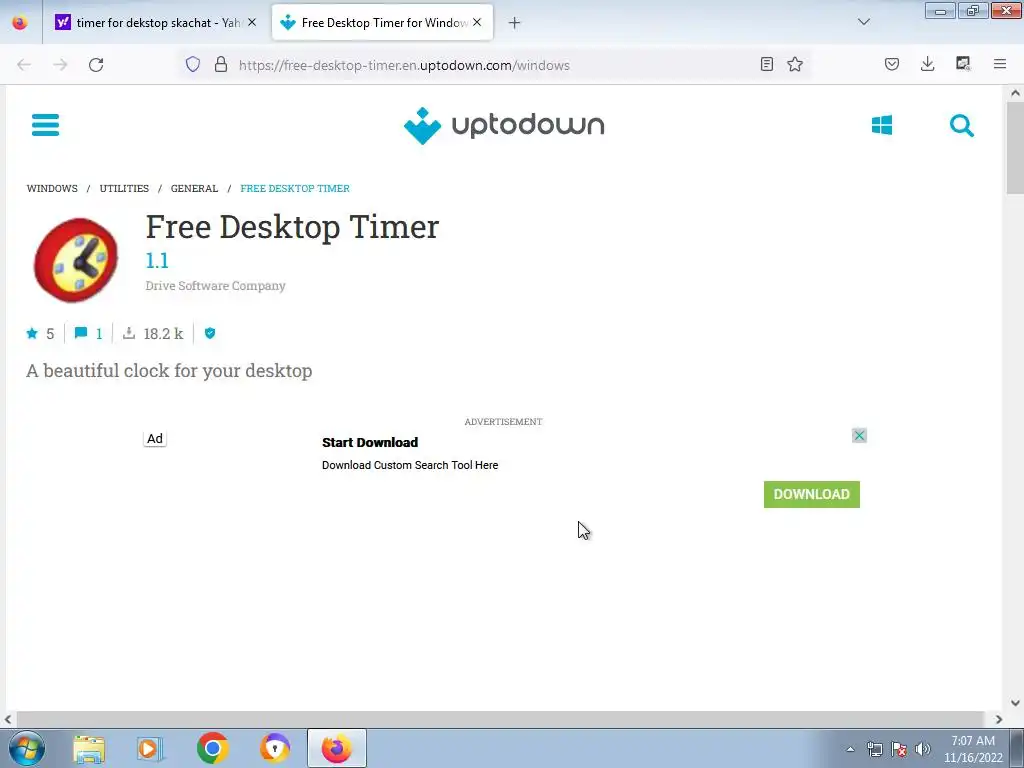Viewport: 1024px width, 768px height.
Task: Select the Free Desktop Timer tab
Action: (x=382, y=23)
